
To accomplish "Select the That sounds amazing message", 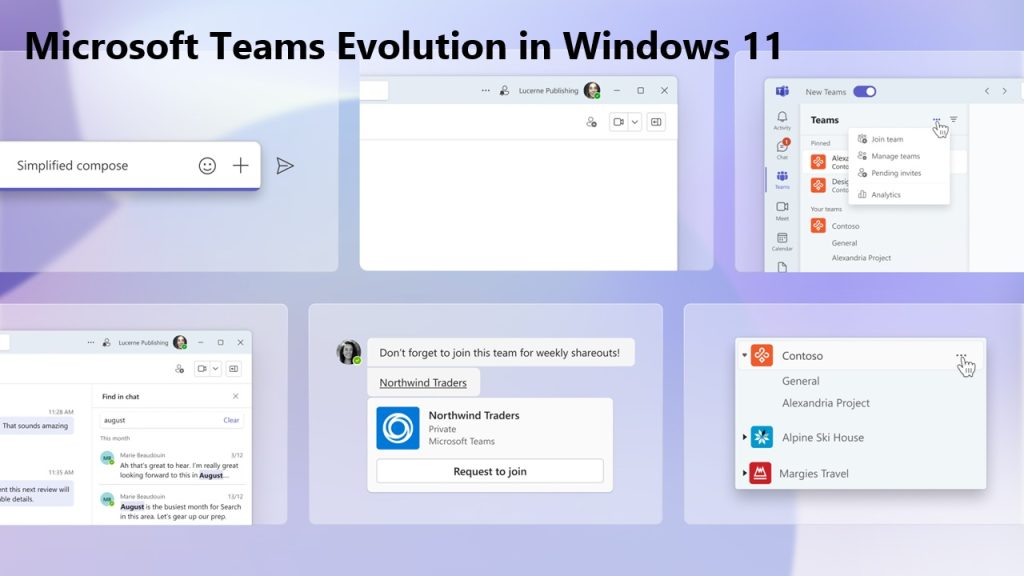I will coord(36,426).
